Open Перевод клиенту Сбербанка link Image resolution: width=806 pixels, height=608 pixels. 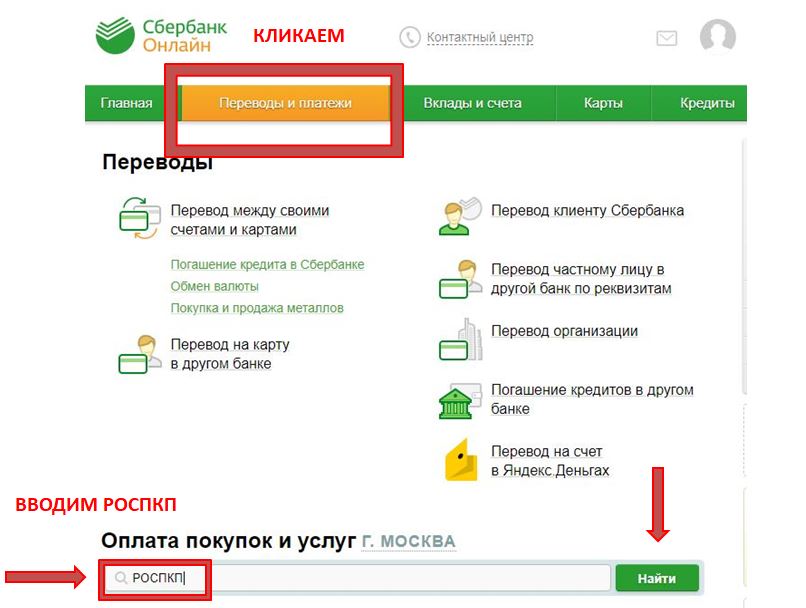588,210
